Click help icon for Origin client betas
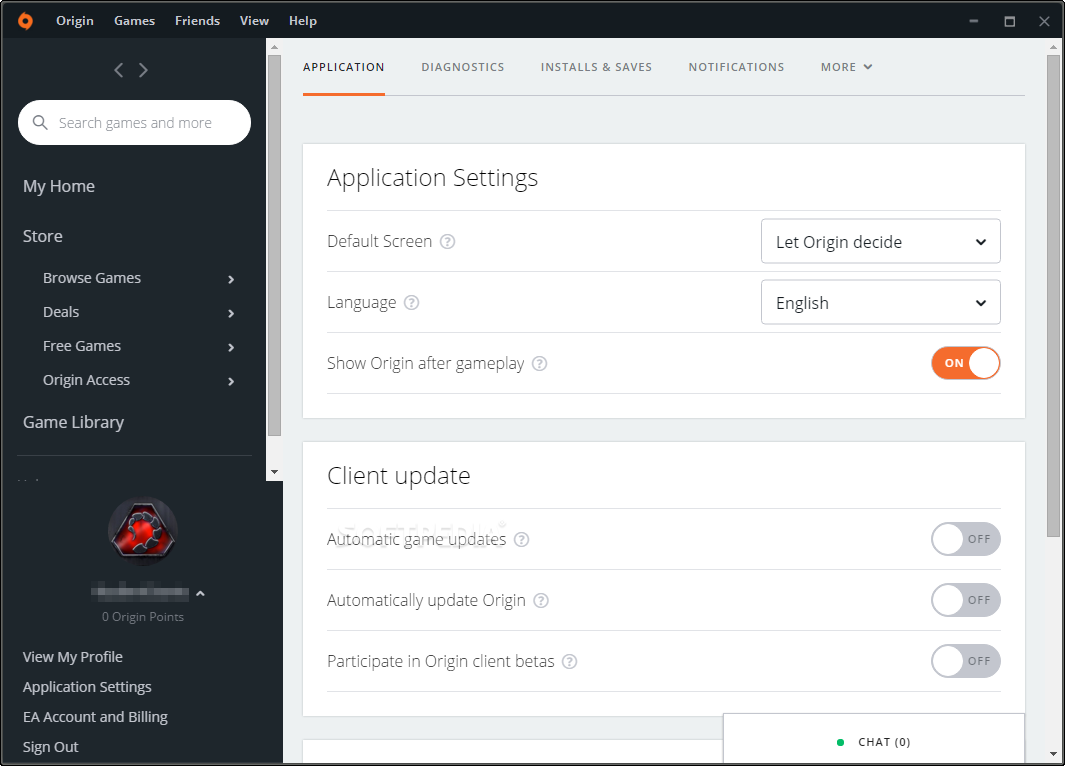The width and height of the screenshot is (1065, 766). tap(569, 661)
